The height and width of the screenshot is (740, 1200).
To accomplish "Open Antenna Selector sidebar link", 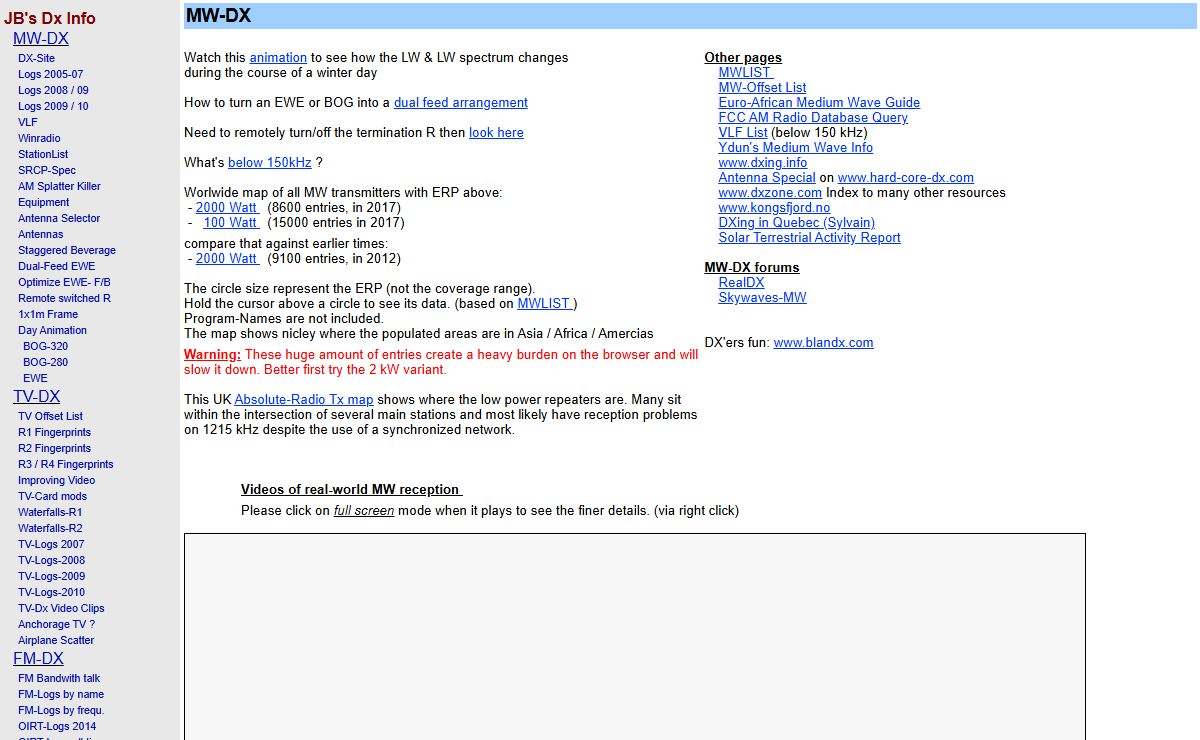I will [59, 218].
